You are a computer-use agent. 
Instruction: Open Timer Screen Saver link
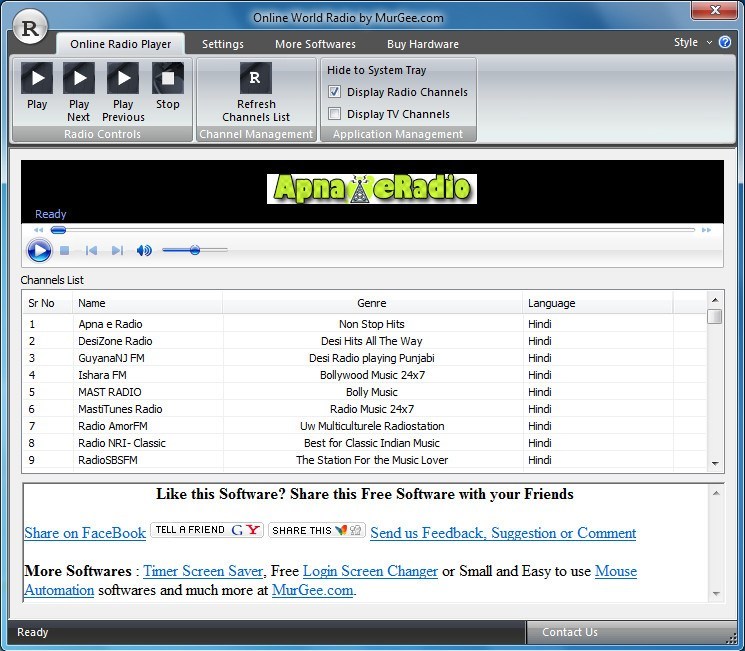(x=203, y=571)
